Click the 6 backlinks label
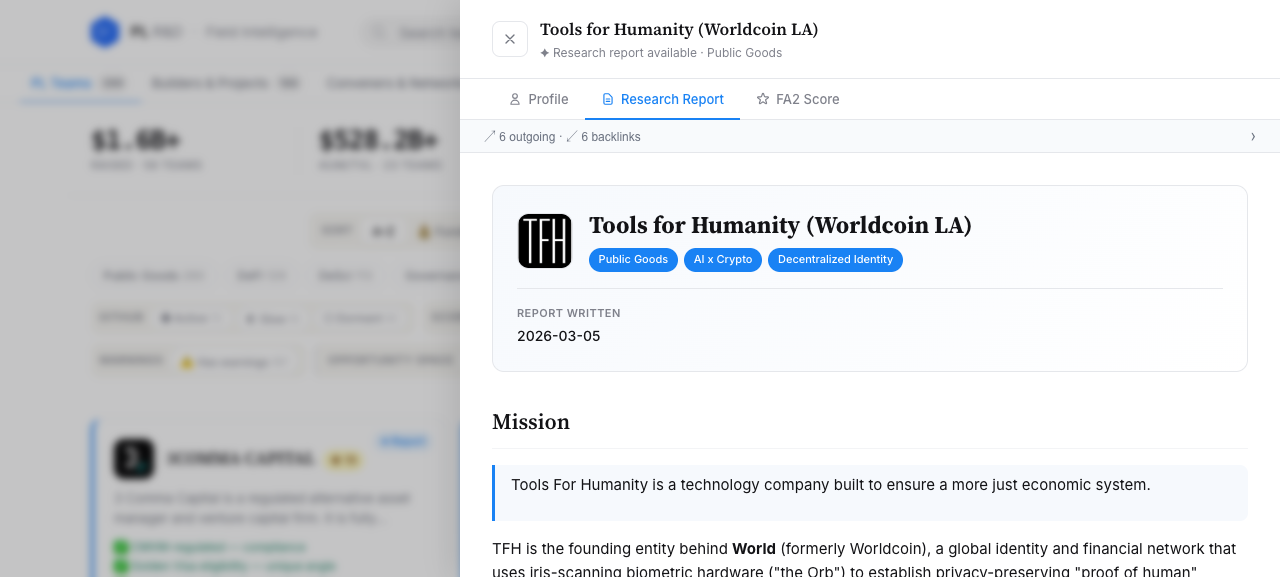 tap(603, 137)
